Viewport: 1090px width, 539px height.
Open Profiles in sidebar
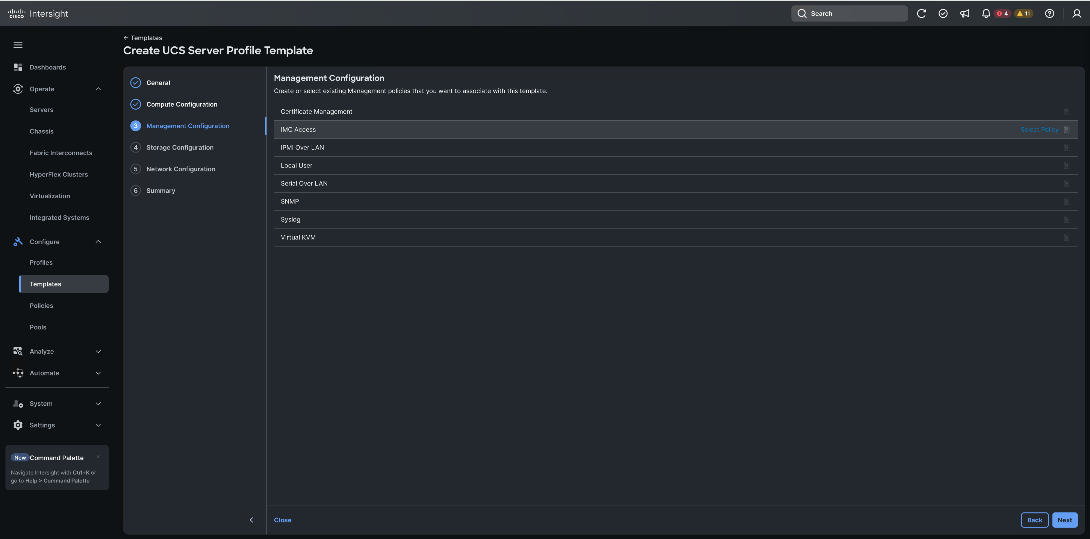(x=41, y=263)
